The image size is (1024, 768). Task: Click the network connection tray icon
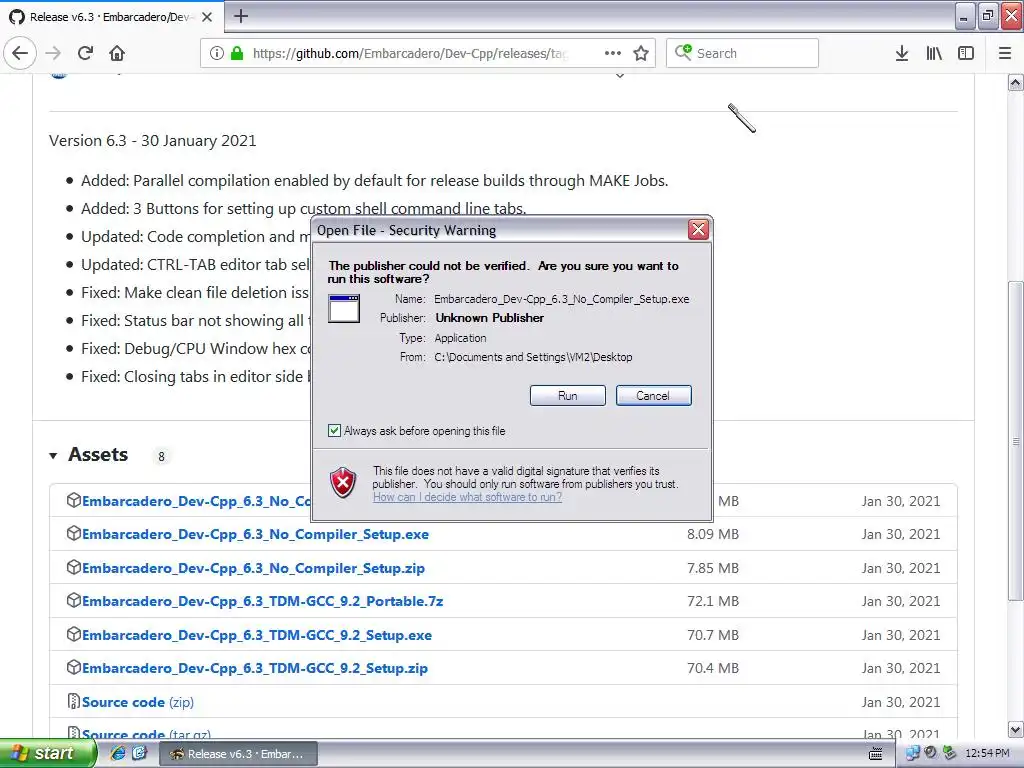point(912,754)
